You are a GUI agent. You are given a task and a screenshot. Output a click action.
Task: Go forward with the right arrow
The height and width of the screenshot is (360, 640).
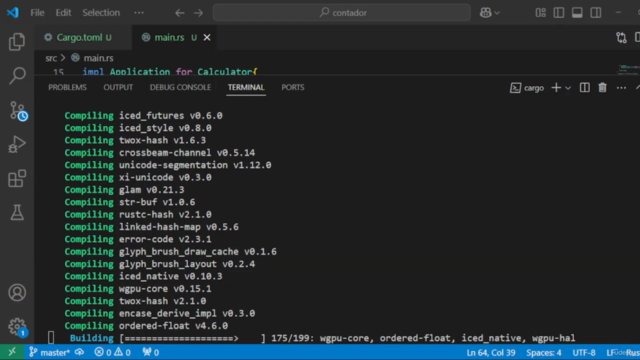(198, 13)
